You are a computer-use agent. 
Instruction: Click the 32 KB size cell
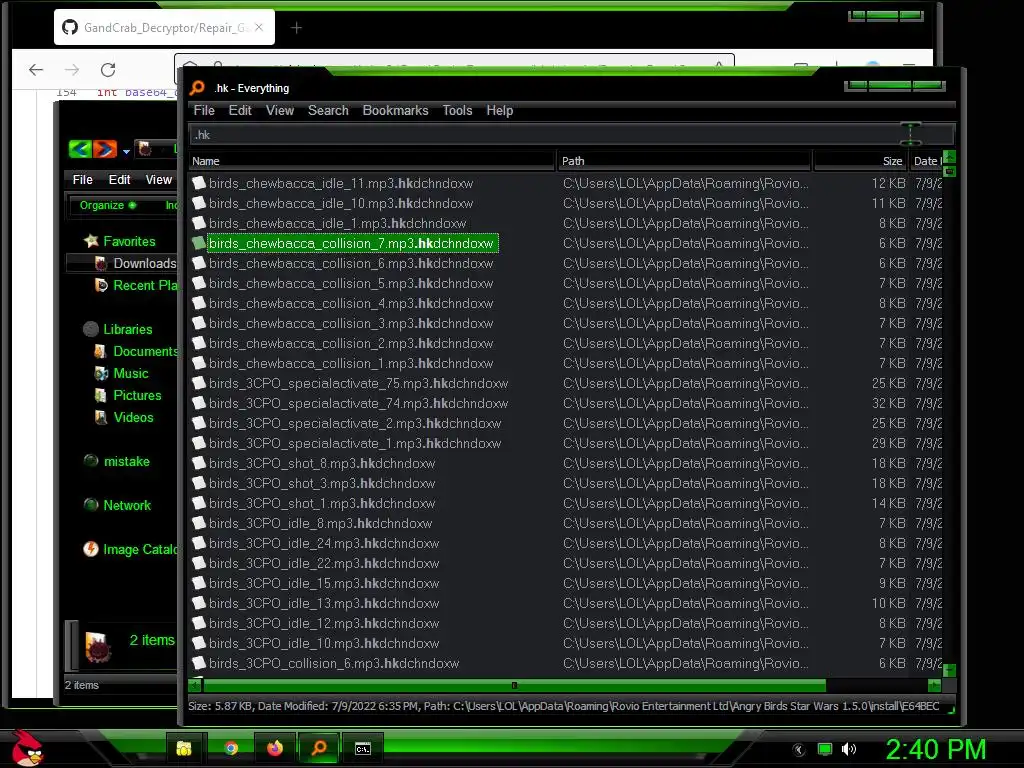[888, 404]
